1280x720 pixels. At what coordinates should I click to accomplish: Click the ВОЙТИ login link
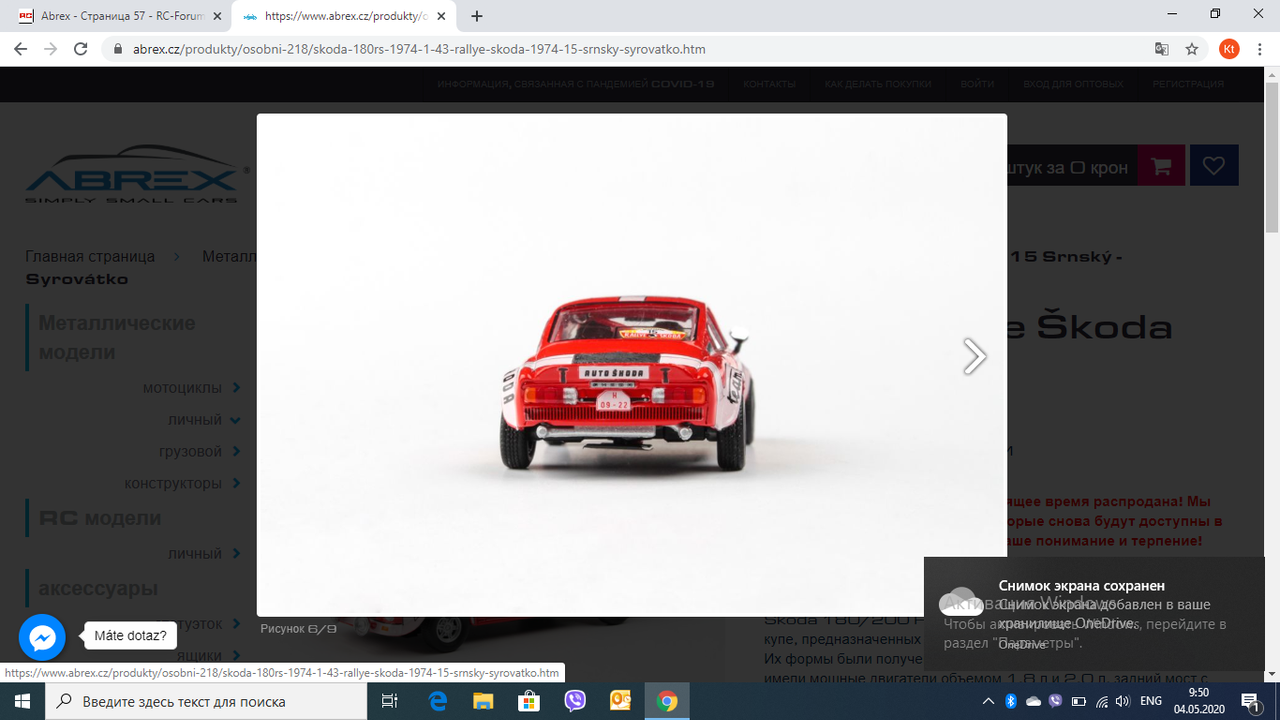[977, 84]
